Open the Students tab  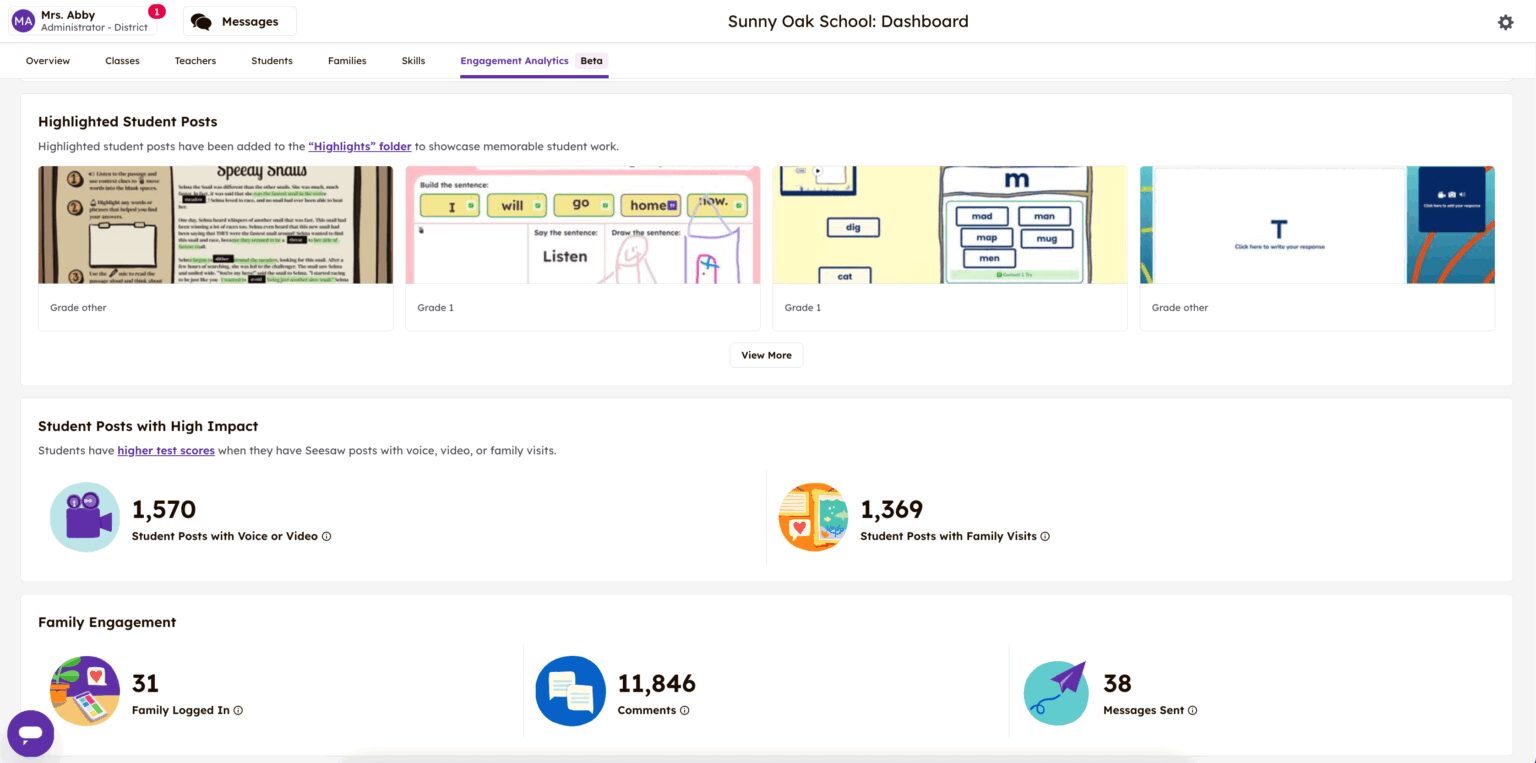point(271,61)
